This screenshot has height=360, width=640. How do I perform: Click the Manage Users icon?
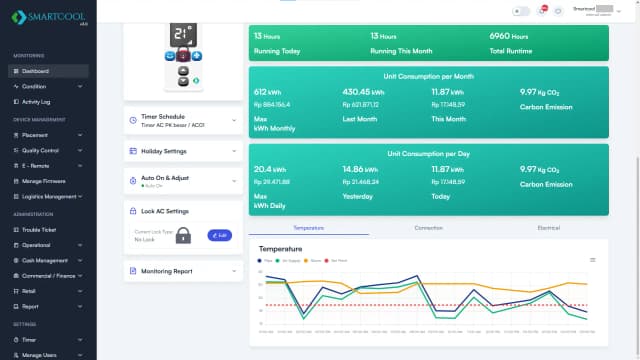coord(16,355)
